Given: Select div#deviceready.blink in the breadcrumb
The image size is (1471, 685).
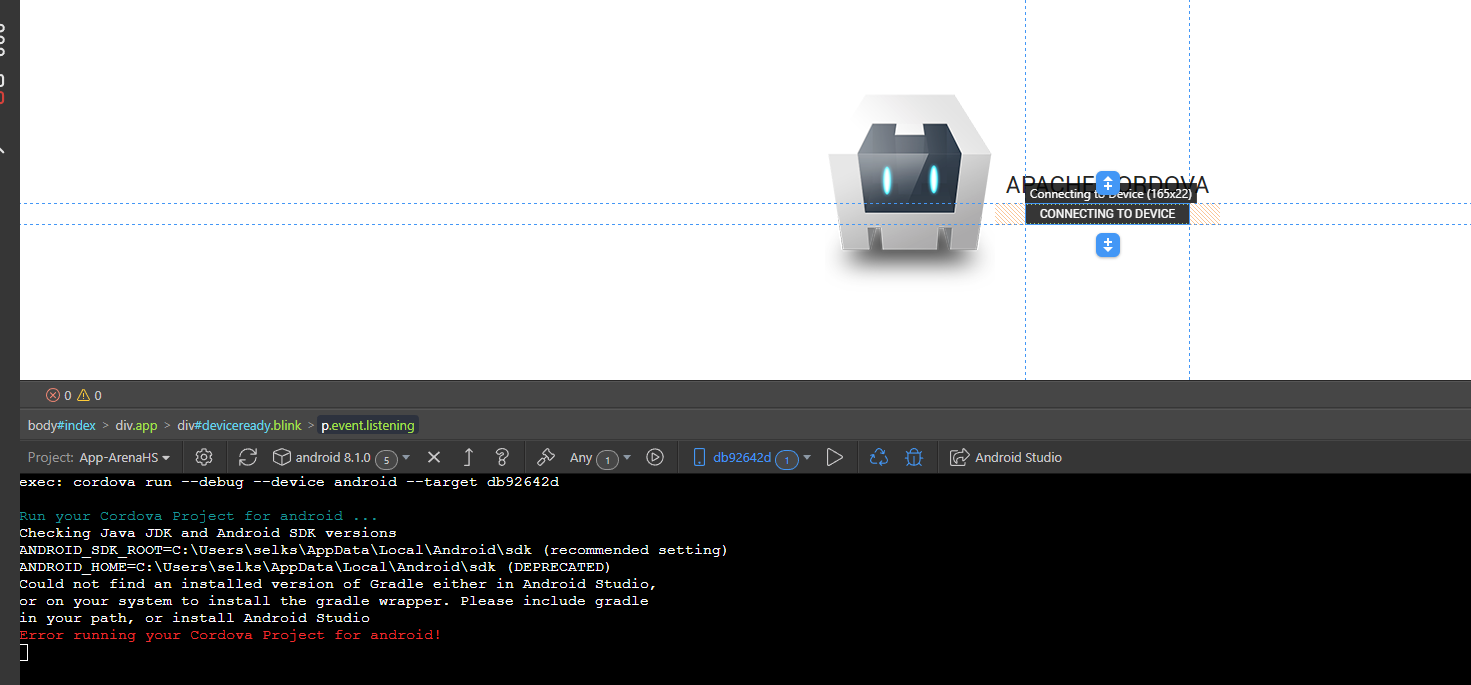Looking at the screenshot, I should [239, 425].
